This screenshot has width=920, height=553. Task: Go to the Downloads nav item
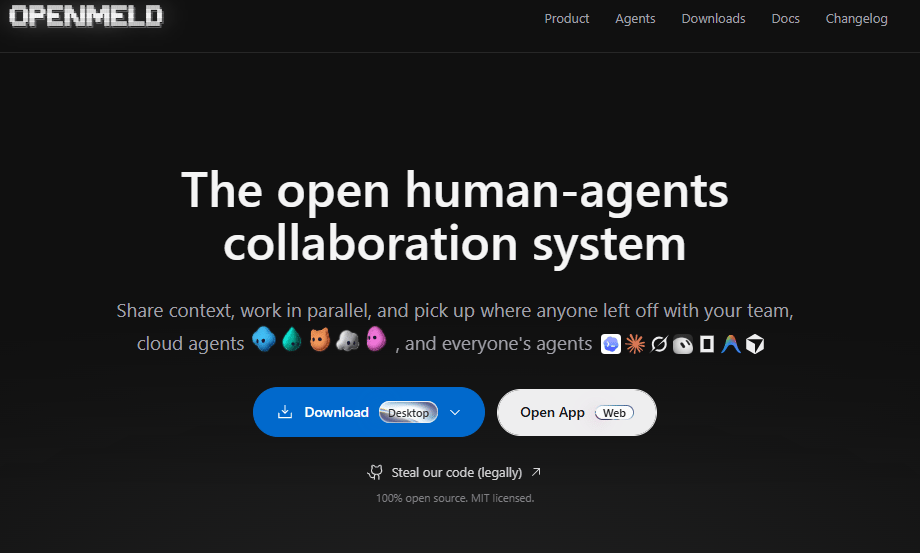click(713, 19)
